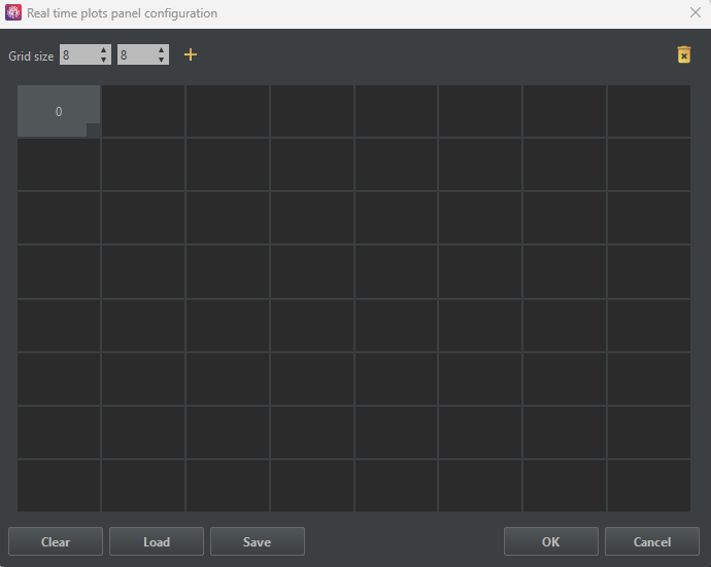Increment the second Grid size spinner

161,50
